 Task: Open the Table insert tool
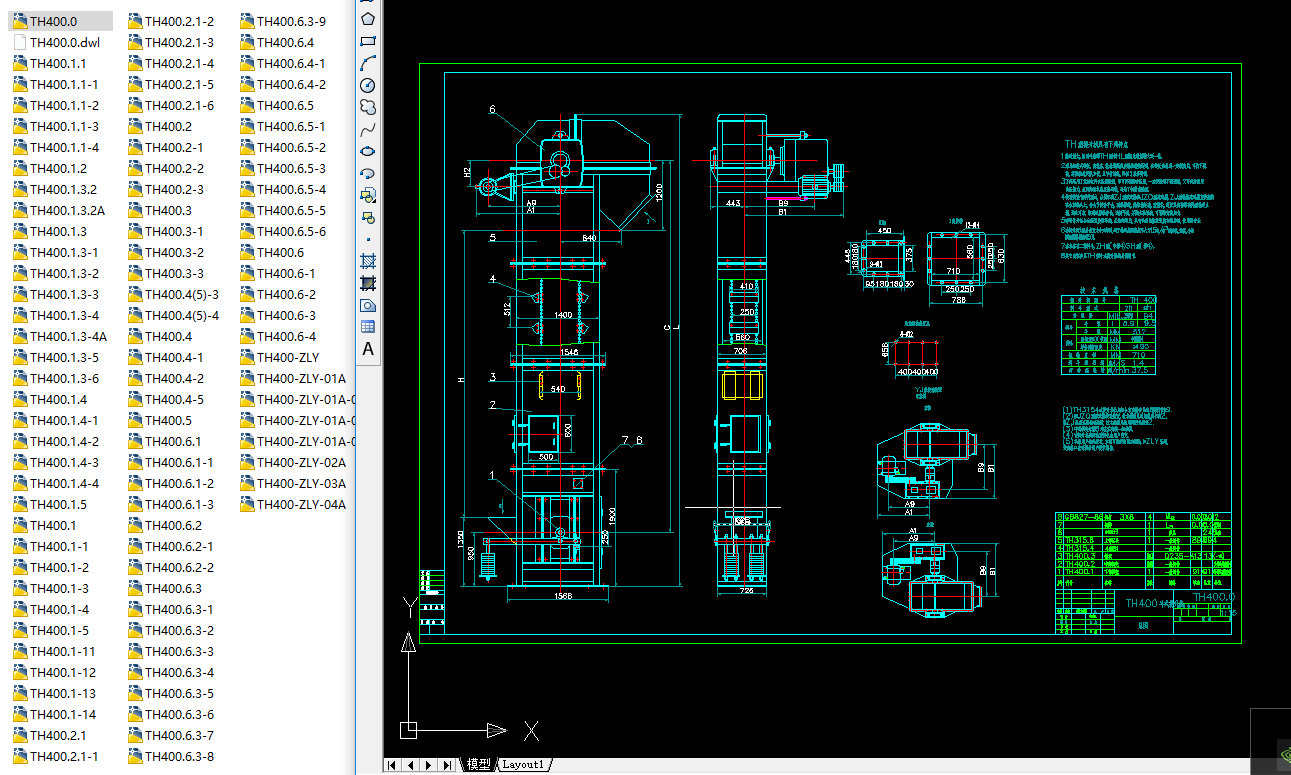368,326
